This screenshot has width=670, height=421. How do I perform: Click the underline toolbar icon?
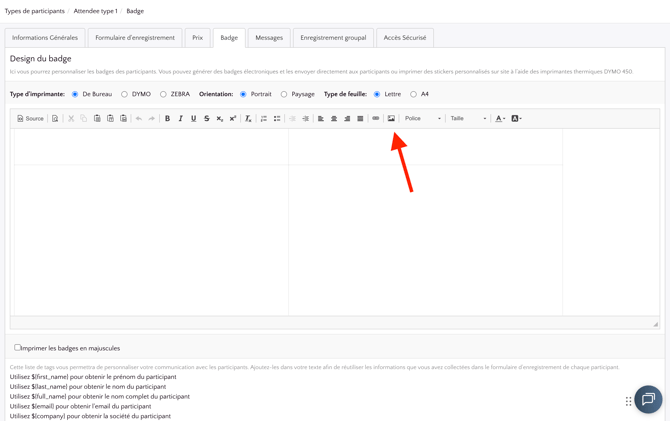click(x=194, y=119)
